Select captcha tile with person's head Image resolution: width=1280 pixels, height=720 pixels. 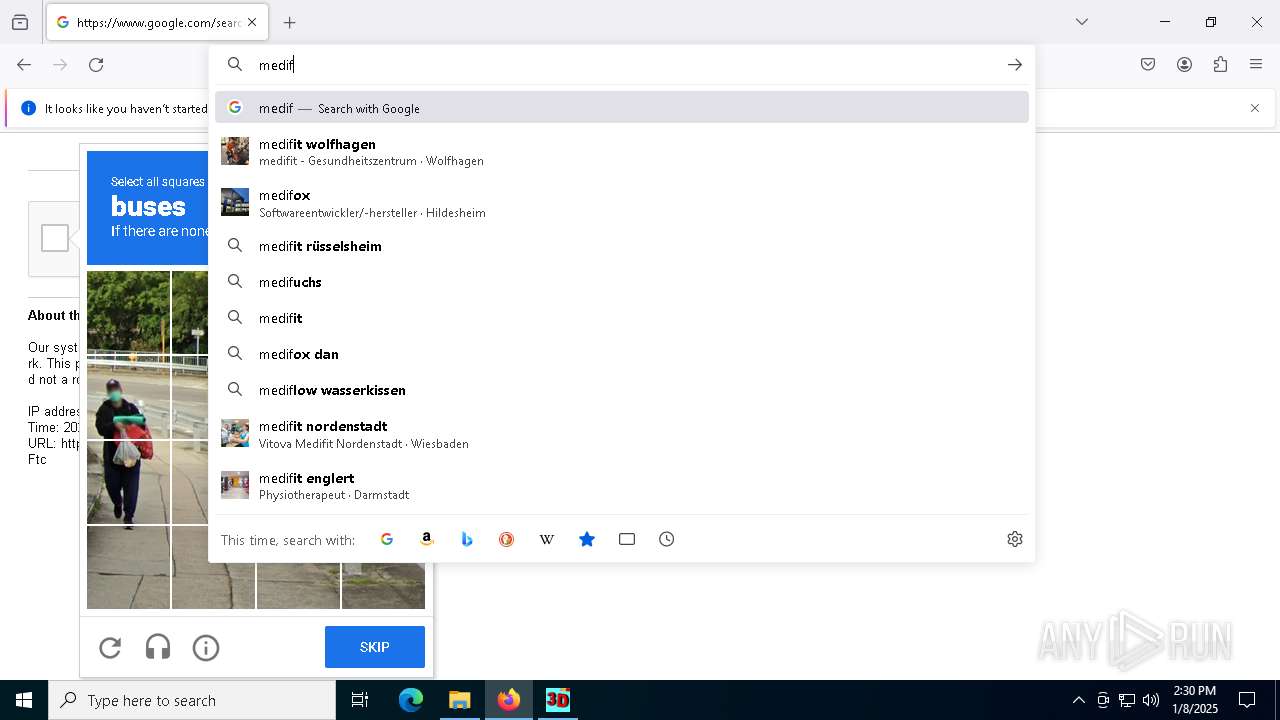[128, 397]
